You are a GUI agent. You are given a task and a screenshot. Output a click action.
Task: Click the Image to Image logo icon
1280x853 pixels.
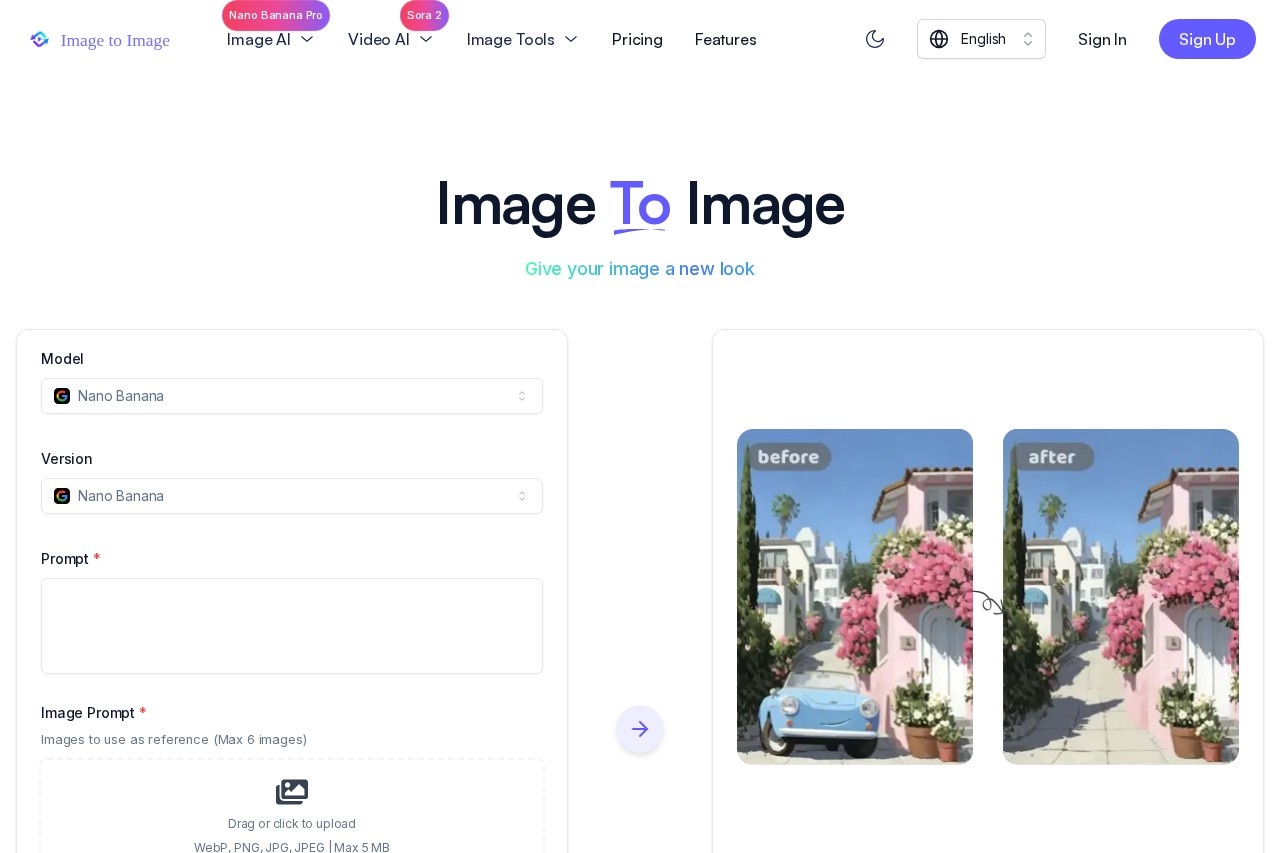pyautogui.click(x=40, y=39)
